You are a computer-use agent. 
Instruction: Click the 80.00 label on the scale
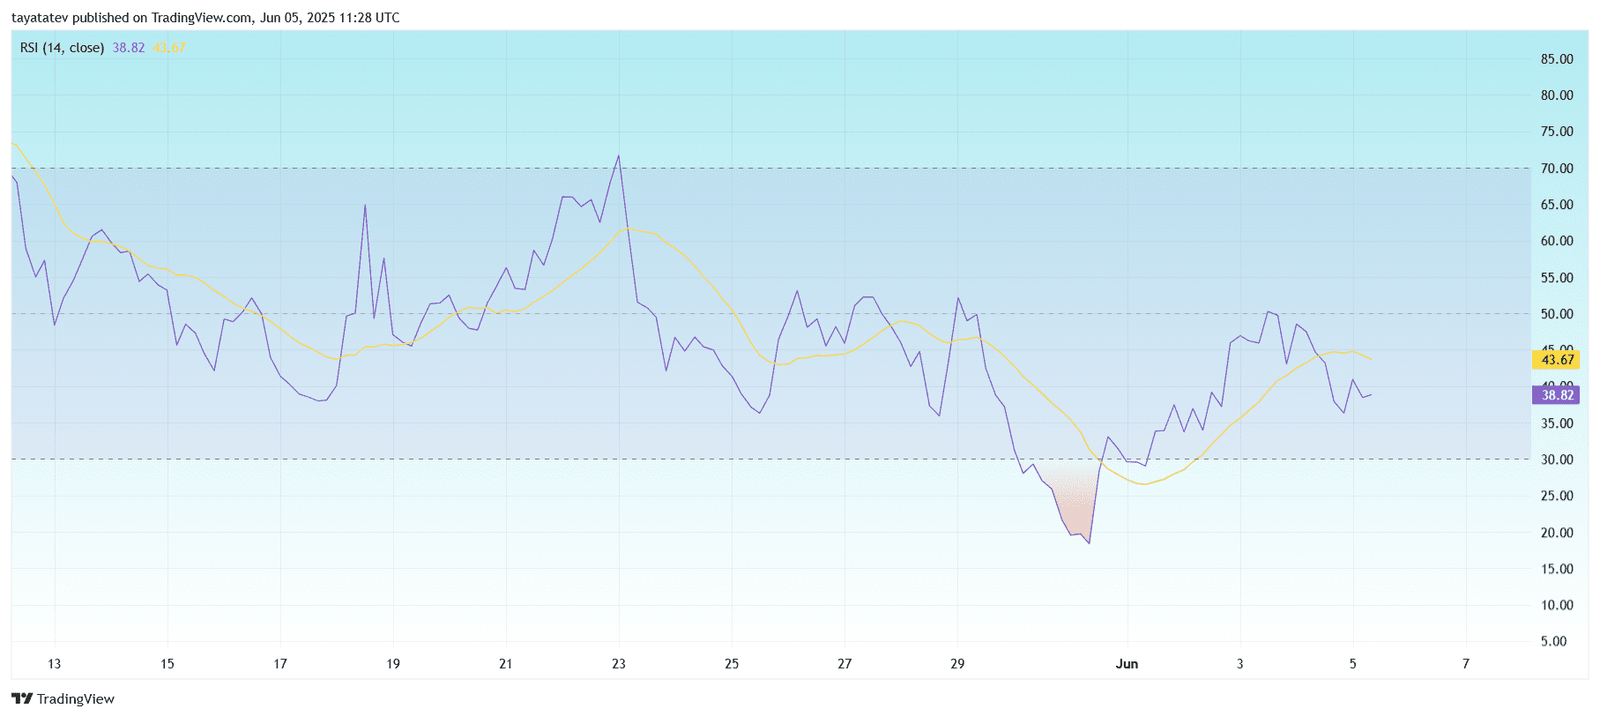click(x=1557, y=95)
